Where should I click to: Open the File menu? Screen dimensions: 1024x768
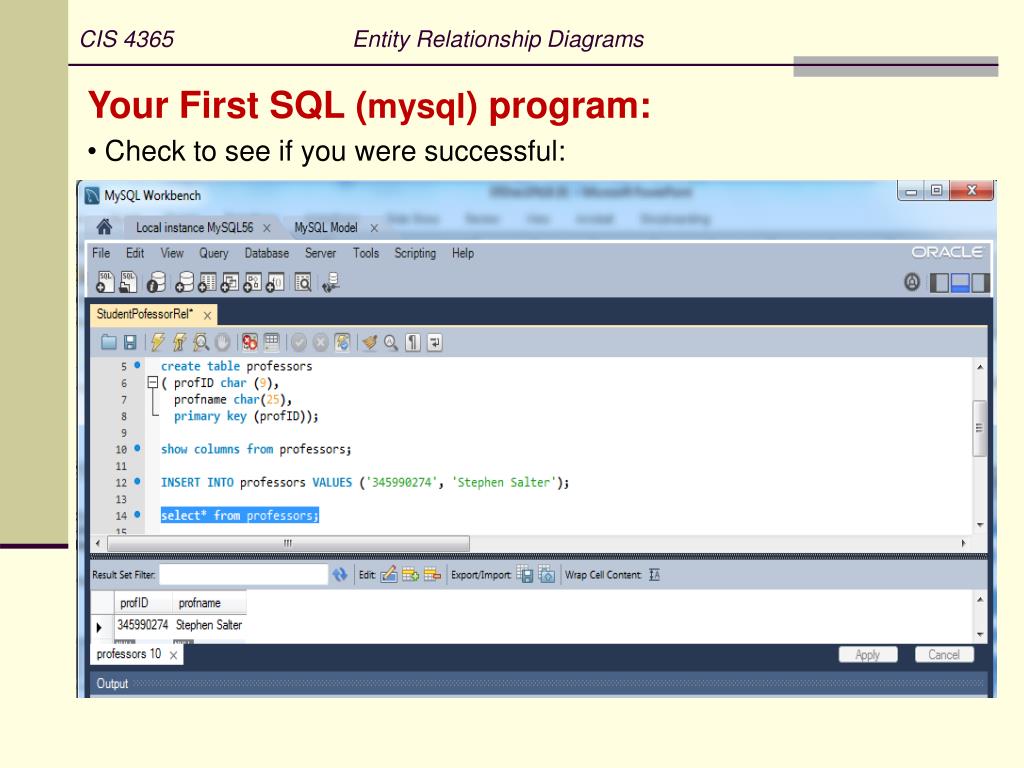tap(101, 253)
